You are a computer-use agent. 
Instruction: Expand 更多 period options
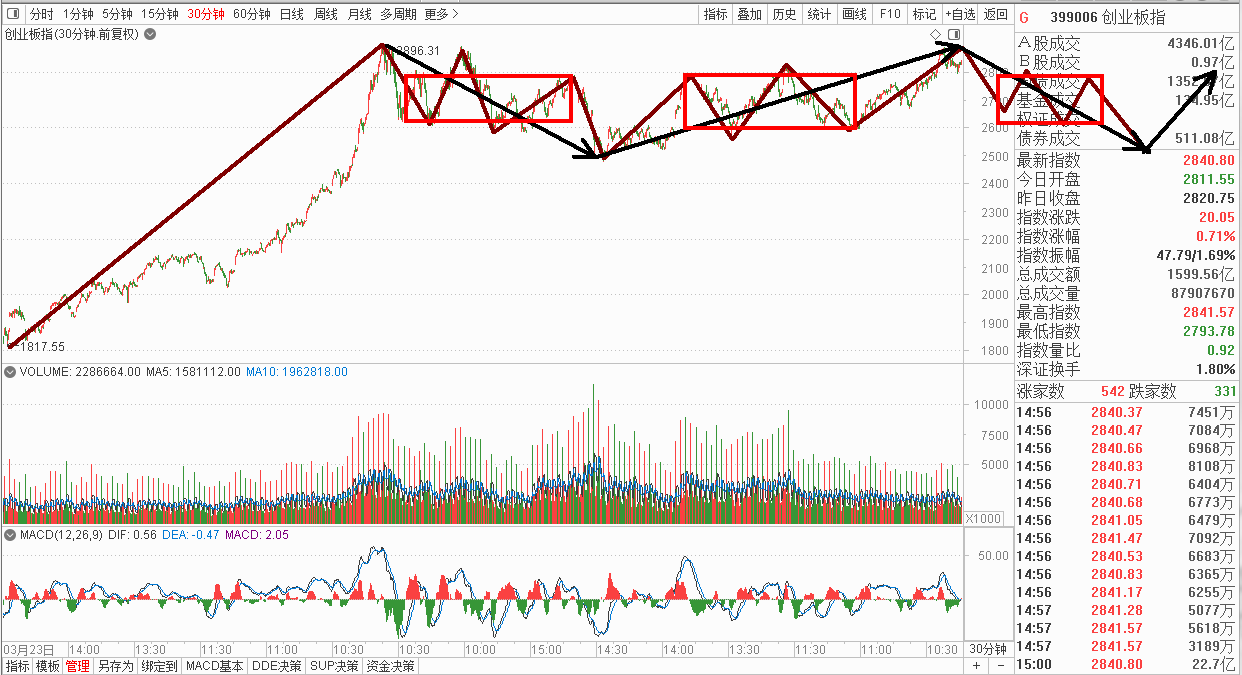(441, 14)
